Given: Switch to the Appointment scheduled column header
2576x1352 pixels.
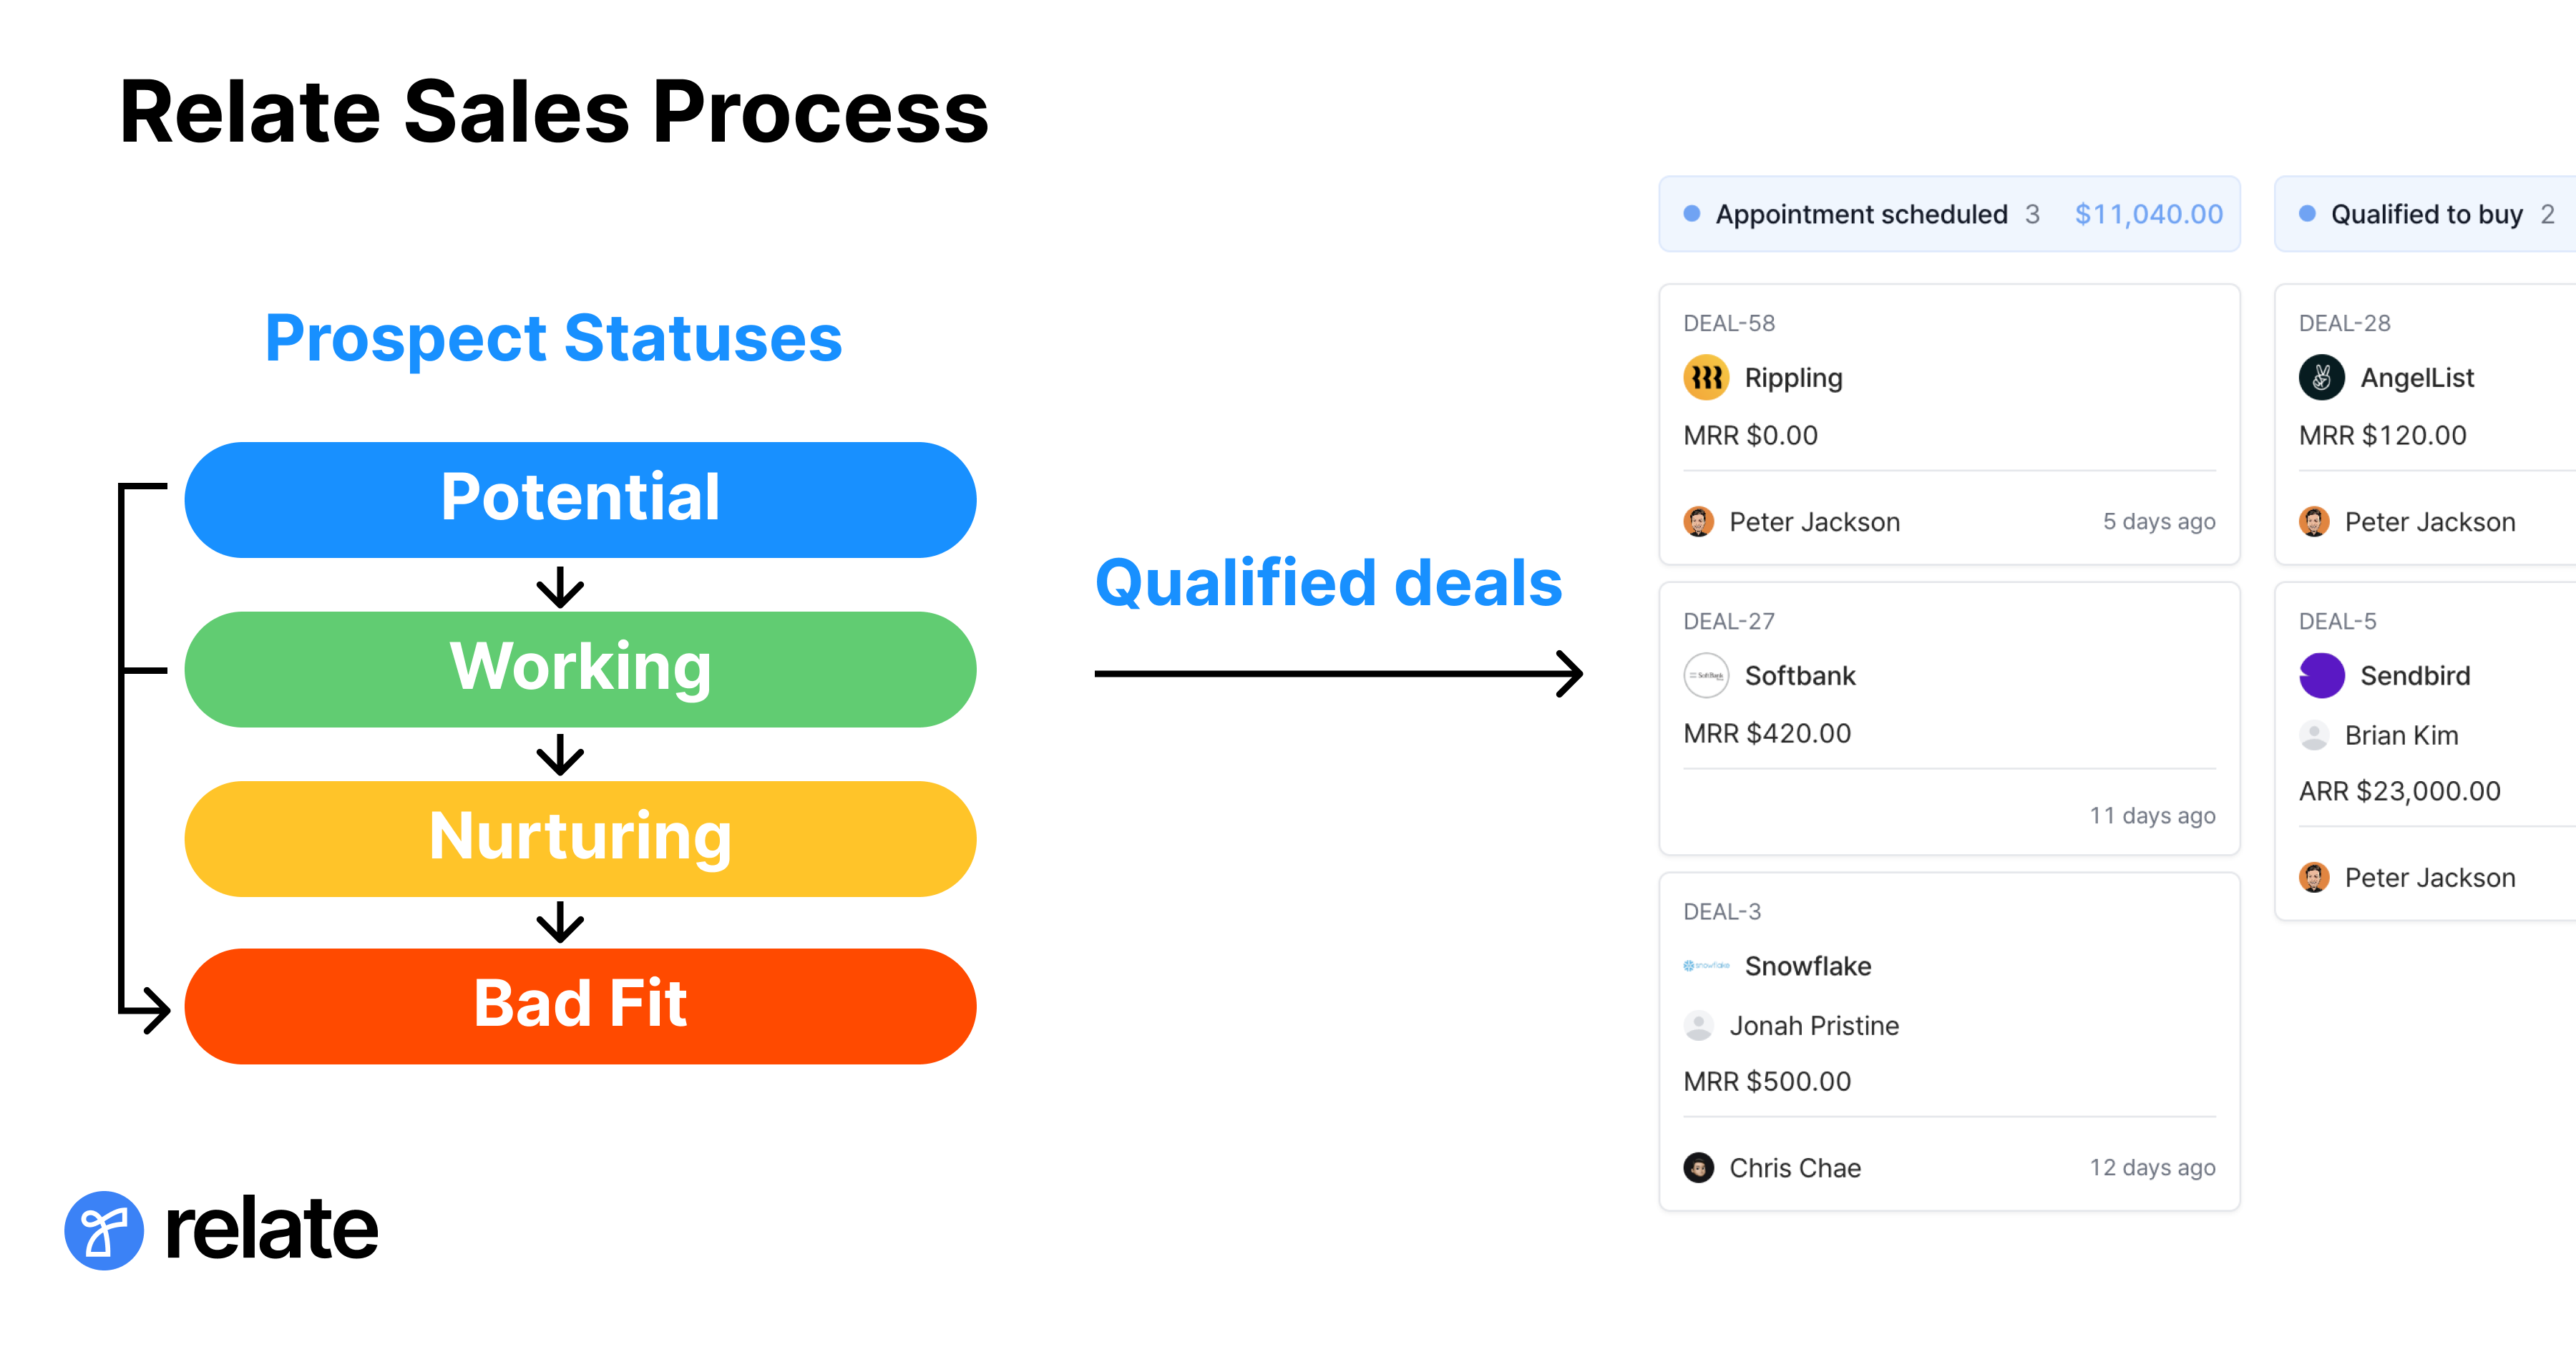Looking at the screenshot, I should point(1861,213).
